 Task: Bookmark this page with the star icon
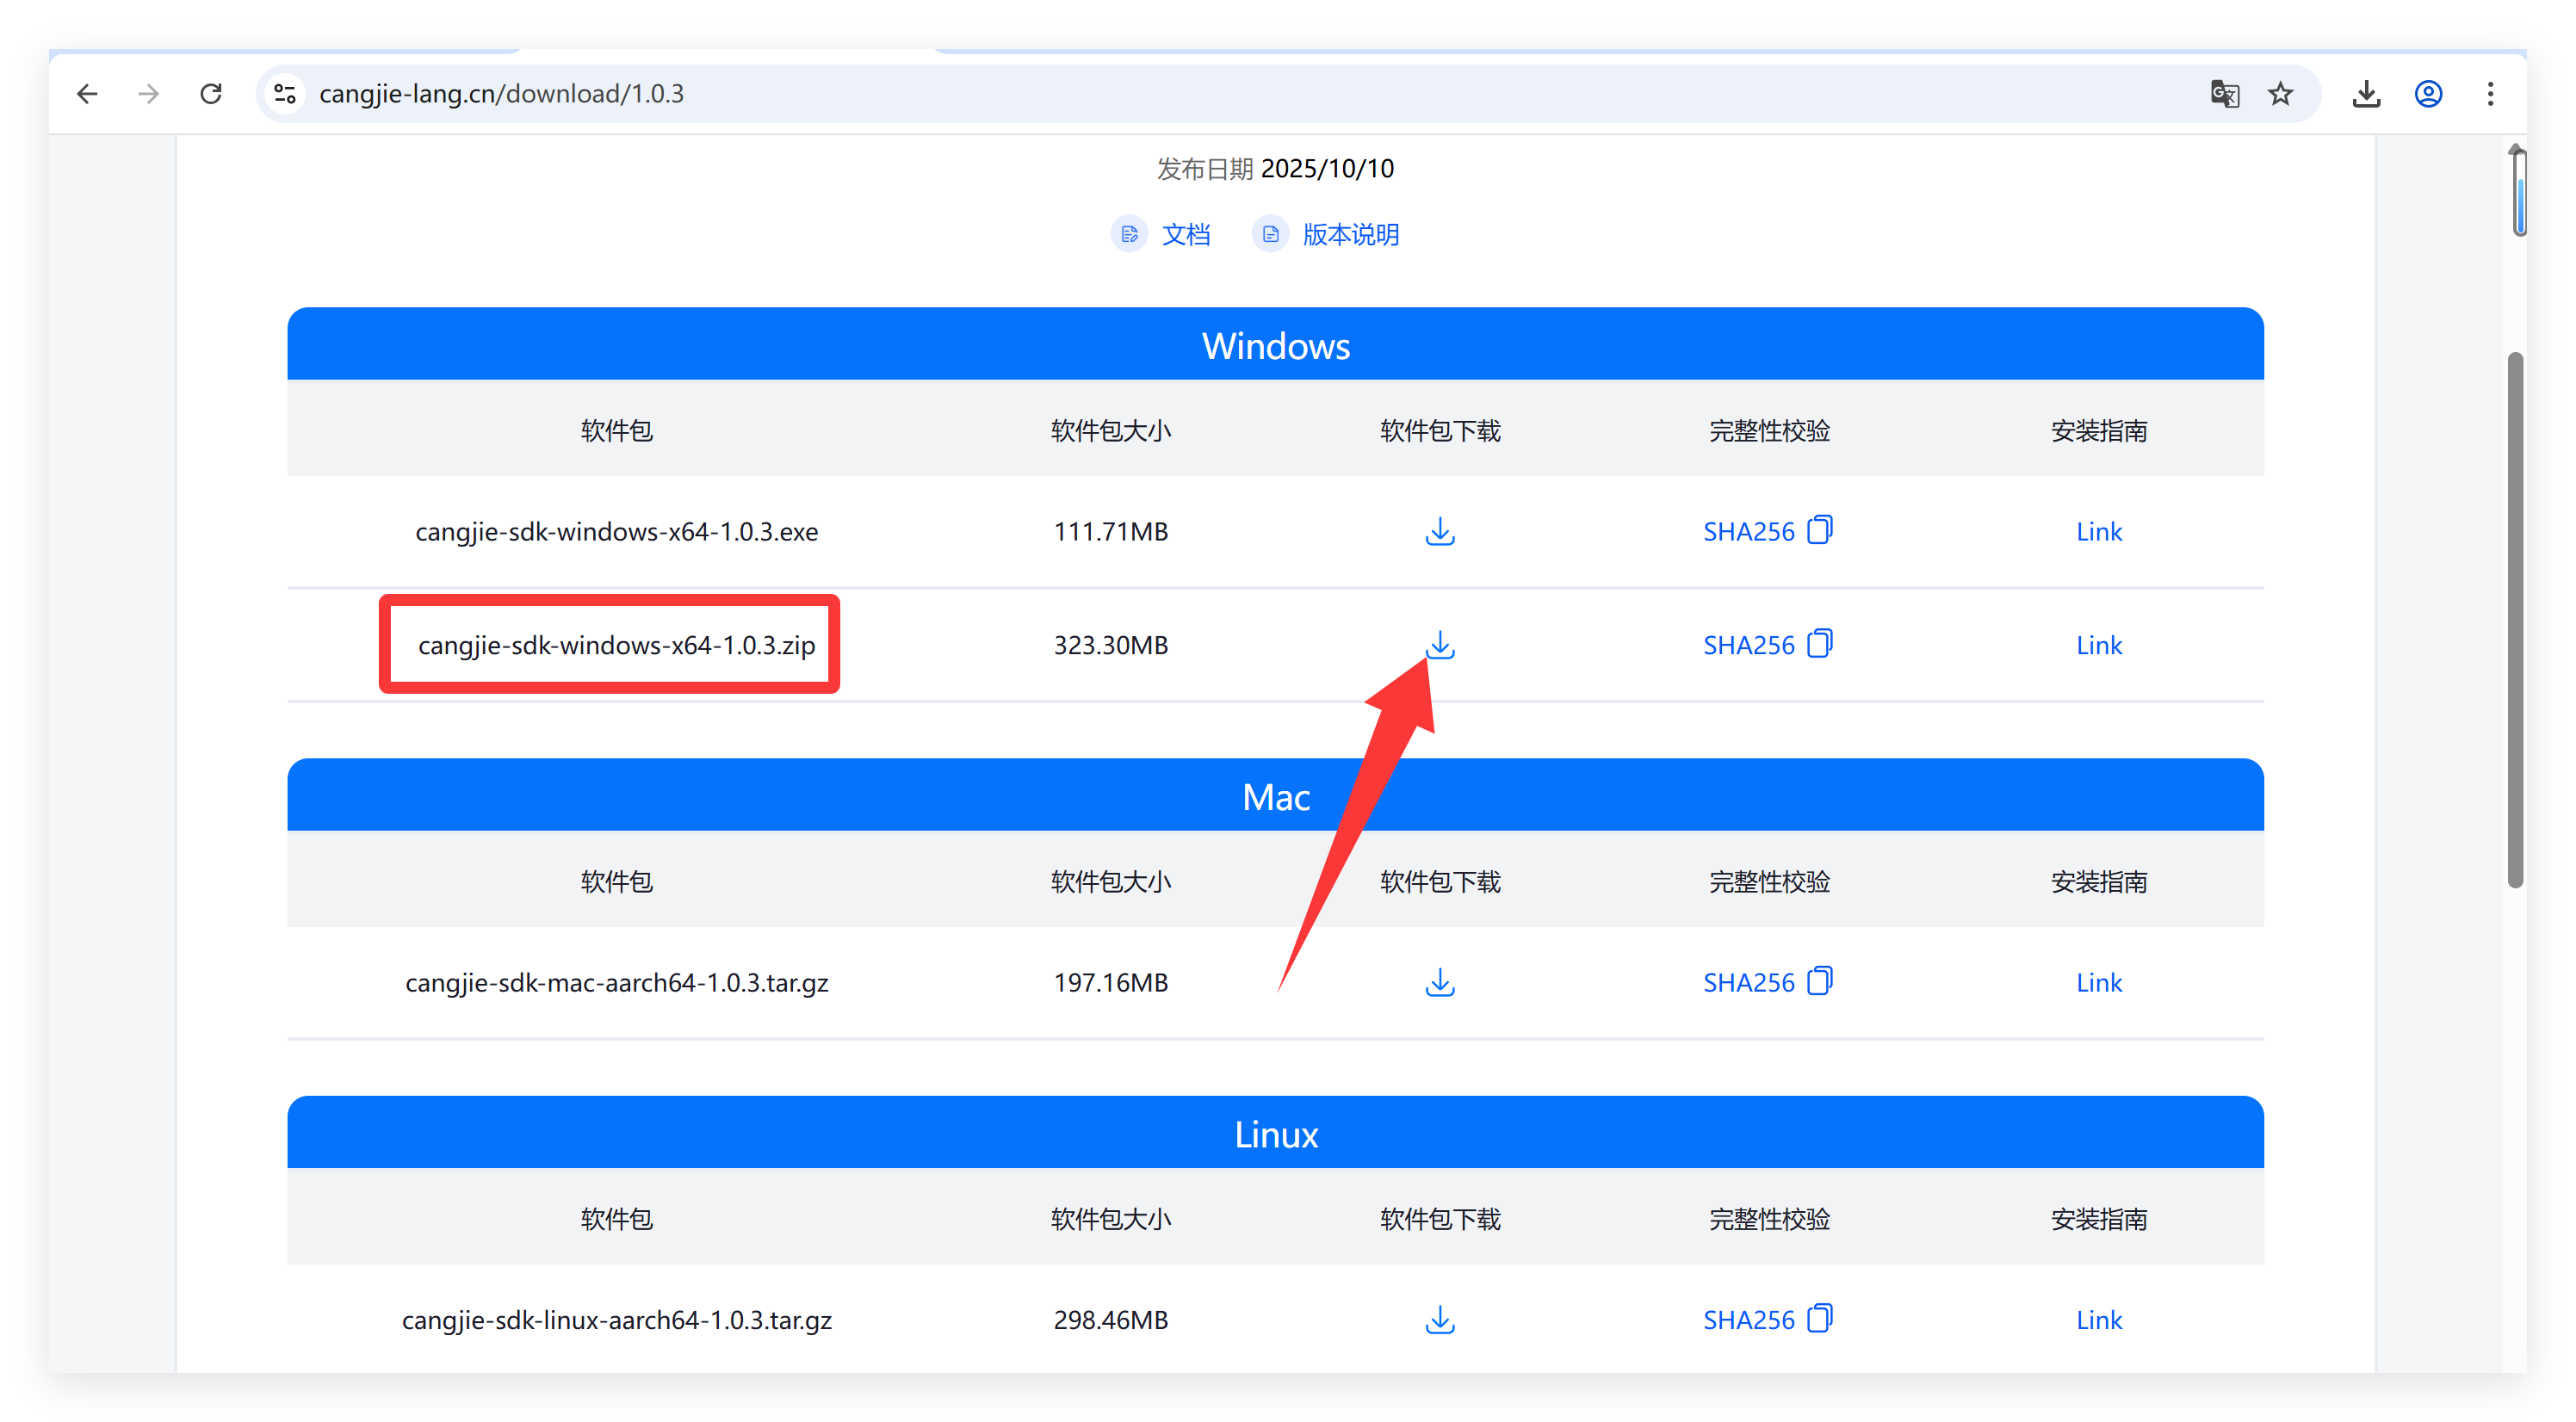(x=2280, y=94)
